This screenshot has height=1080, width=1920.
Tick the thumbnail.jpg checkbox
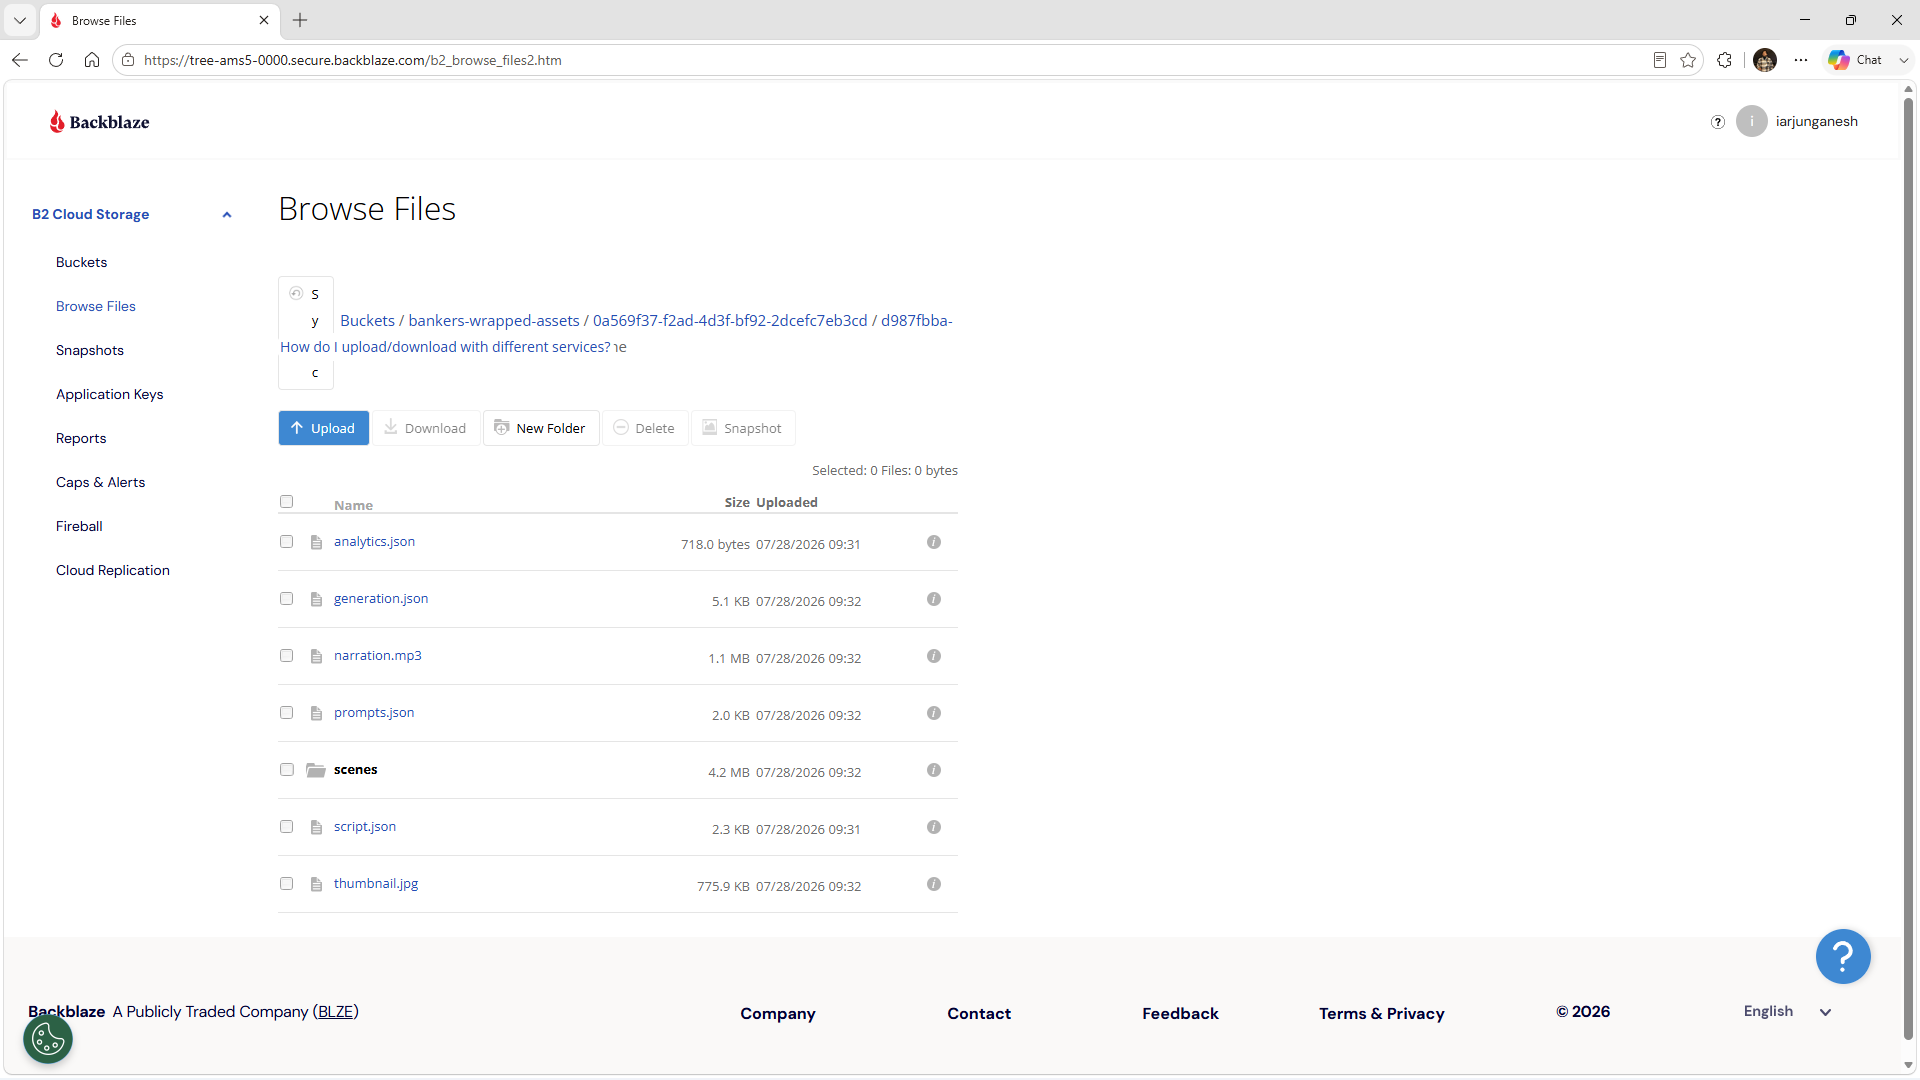[287, 884]
